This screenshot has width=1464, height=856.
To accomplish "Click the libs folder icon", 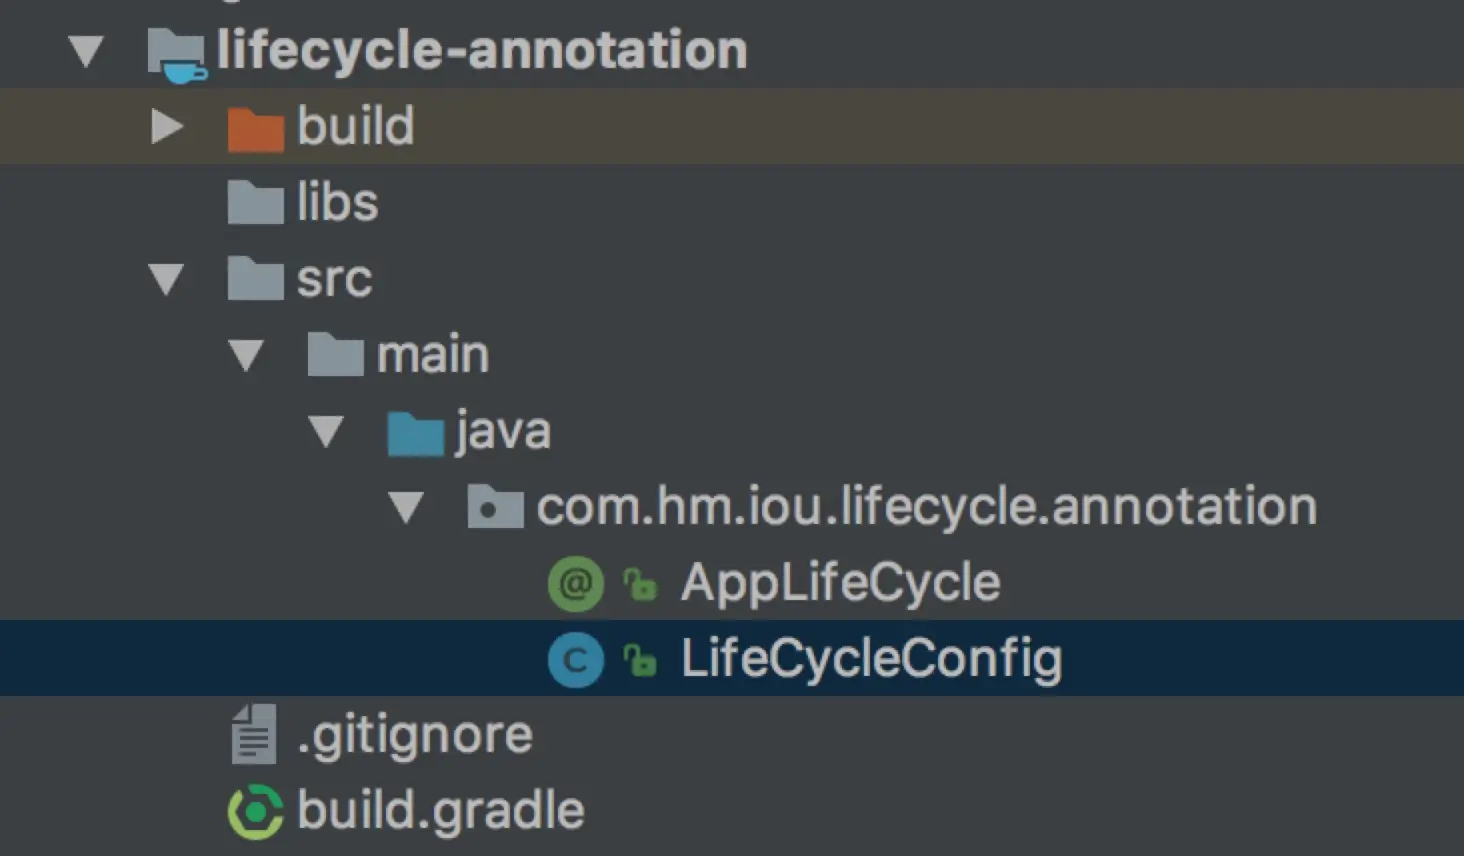I will pos(255,203).
